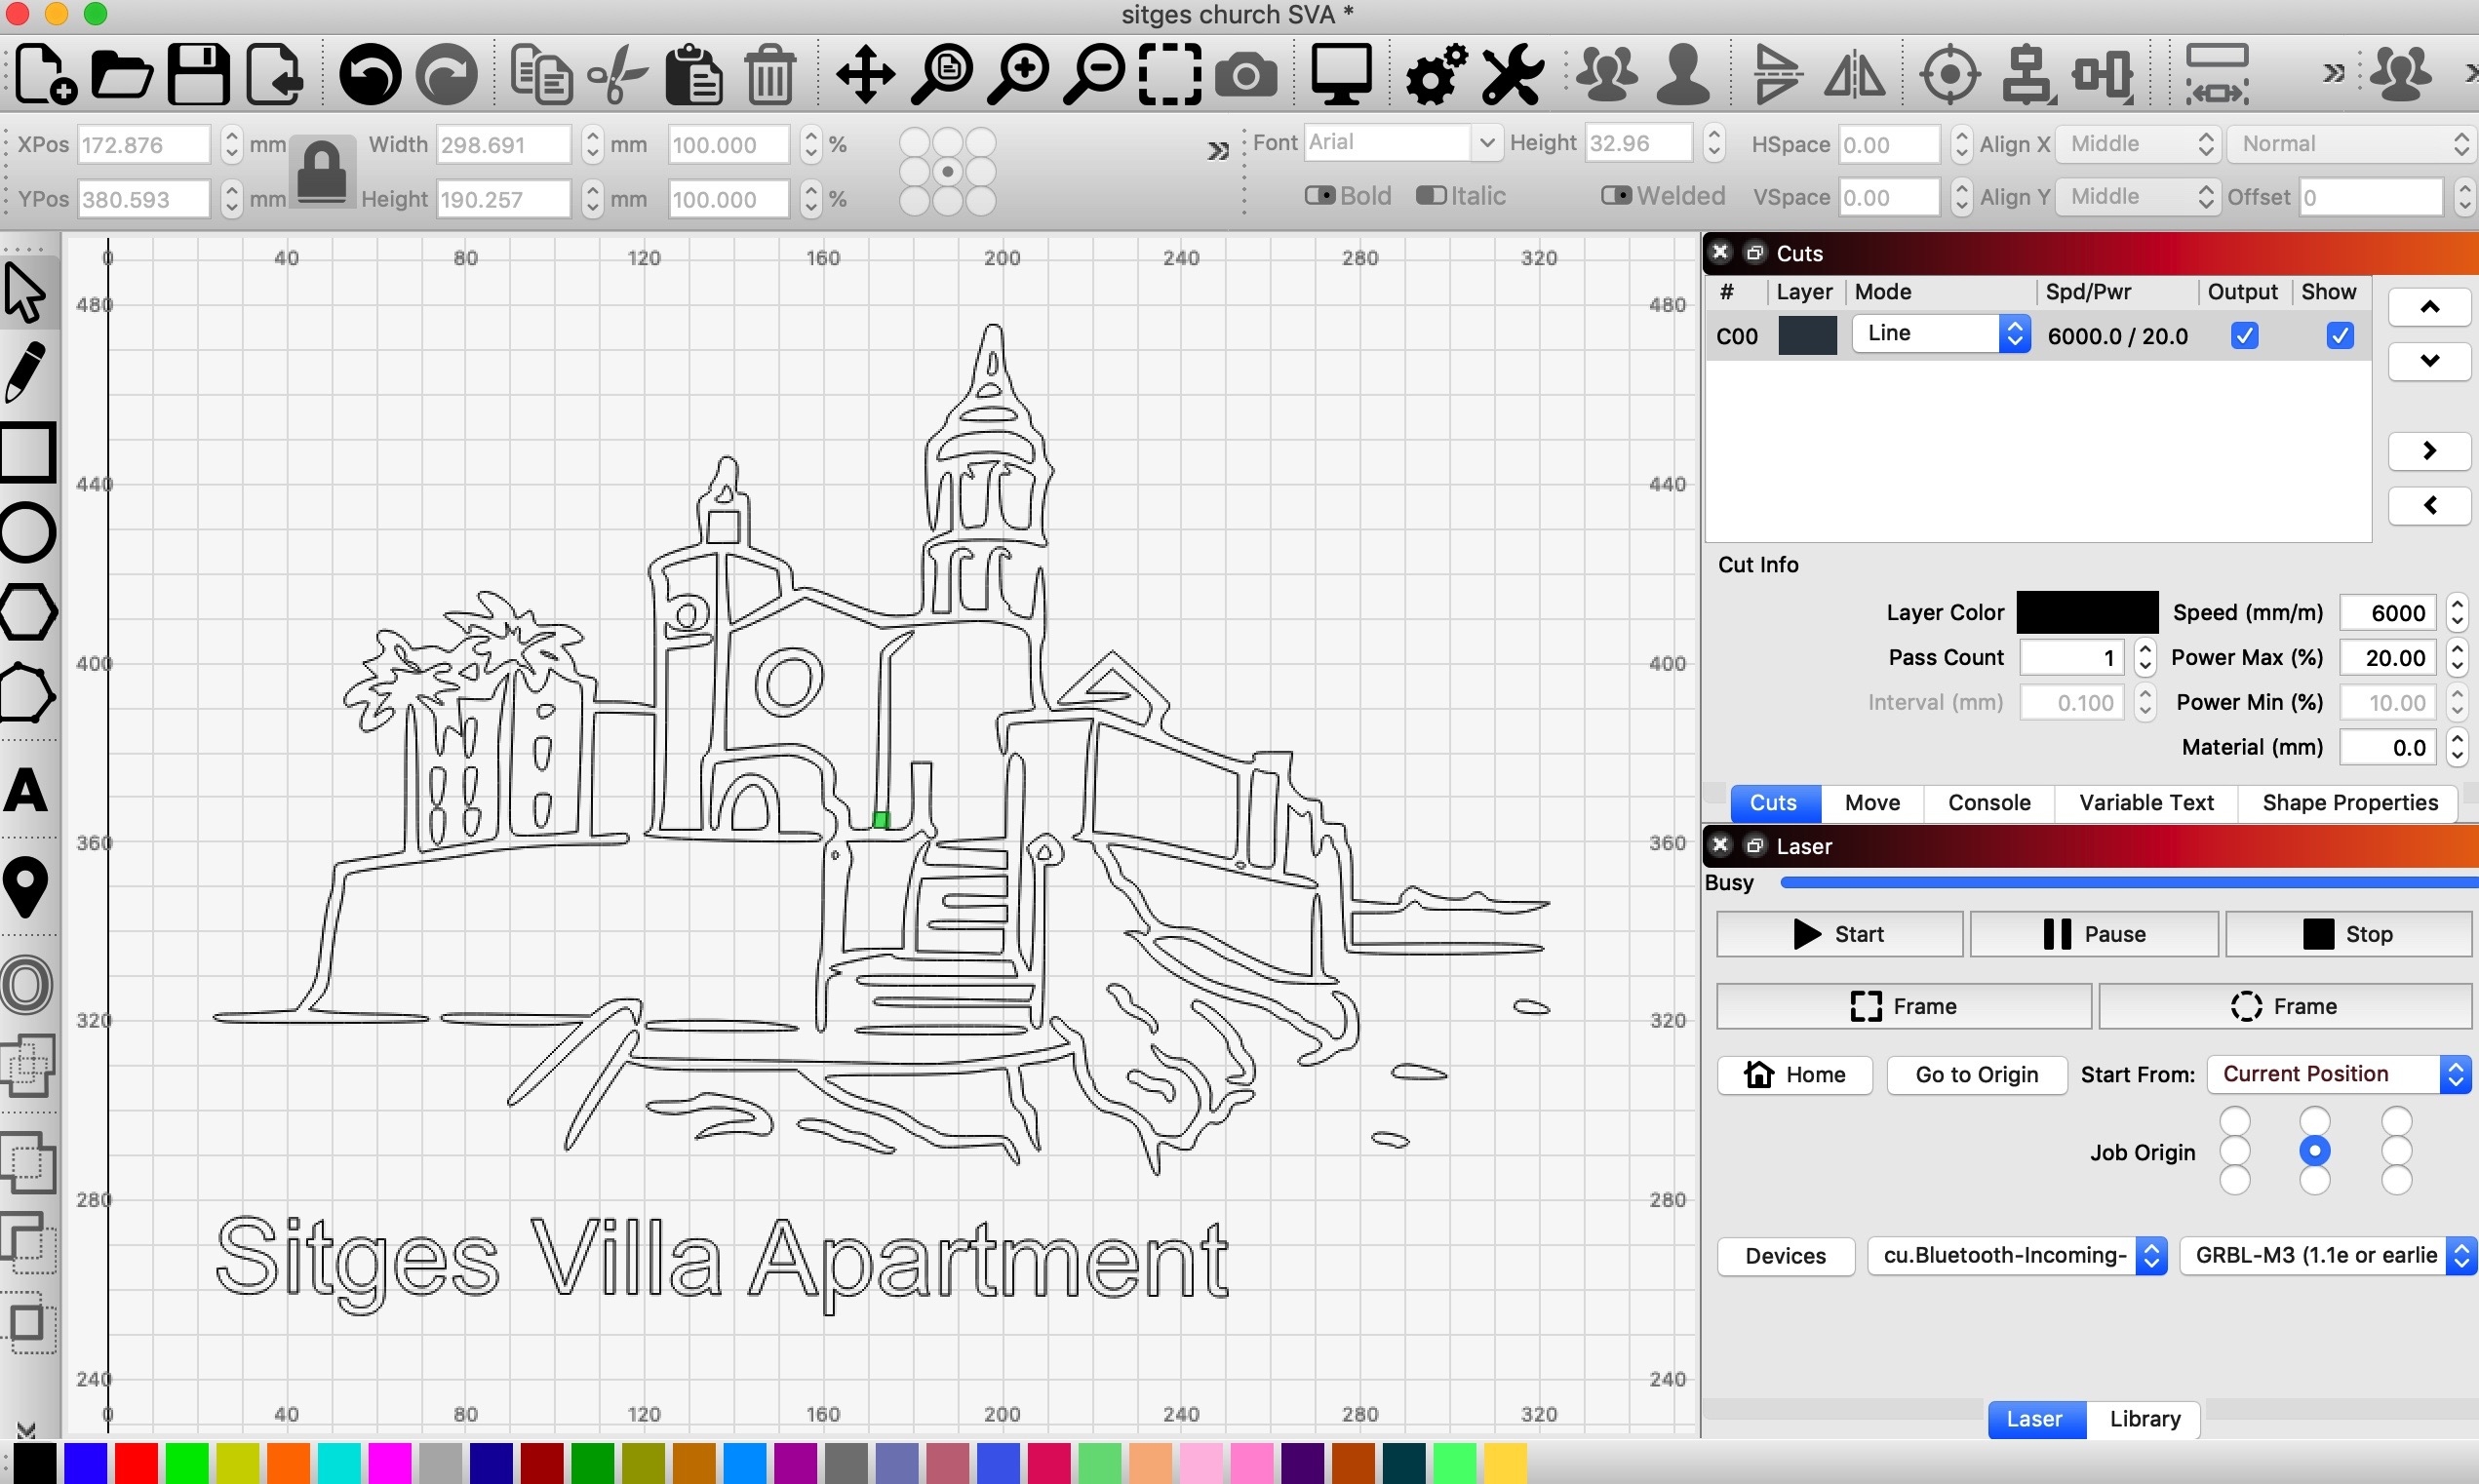
Task: Click the Undo arrow in toolbar
Action: [x=368, y=74]
